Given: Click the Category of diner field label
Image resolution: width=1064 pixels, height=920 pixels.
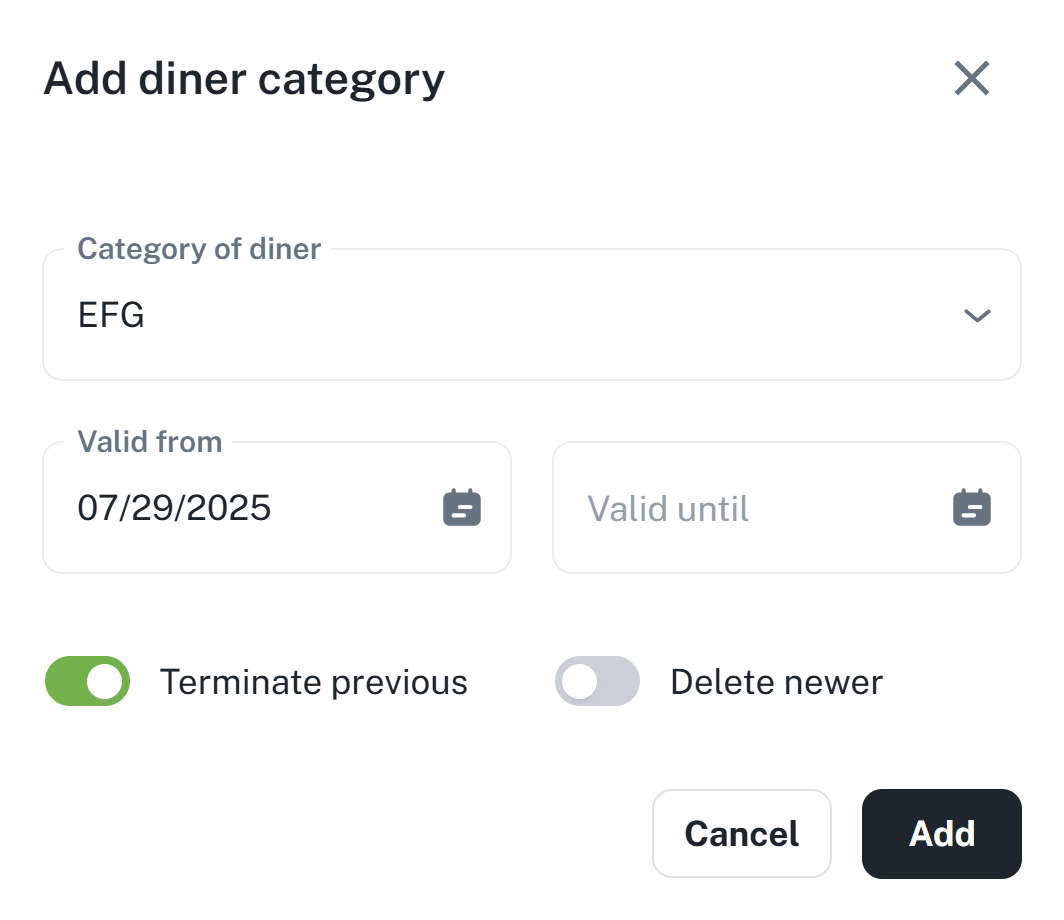Looking at the screenshot, I should coord(199,248).
